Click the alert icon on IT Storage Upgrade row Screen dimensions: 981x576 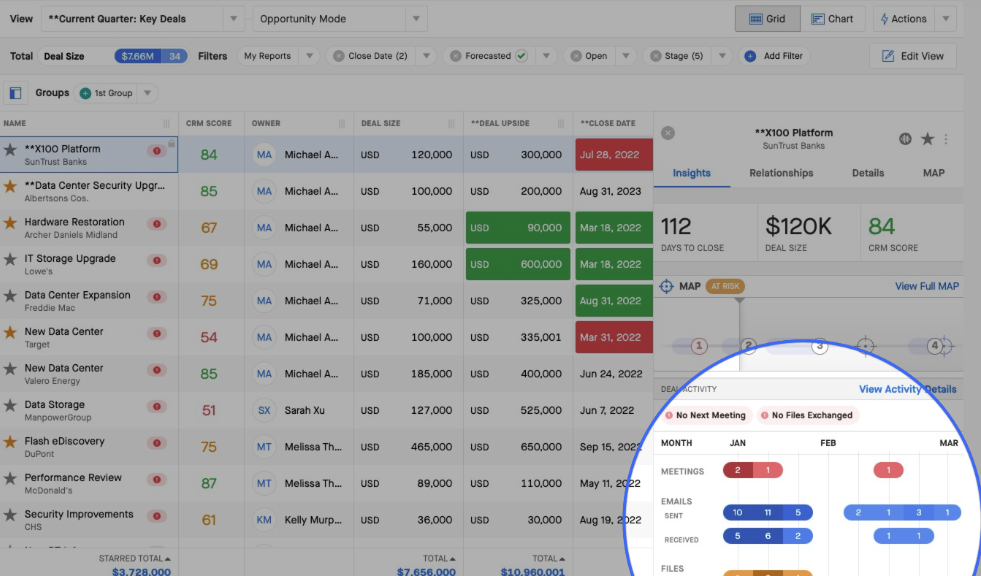coord(157,260)
